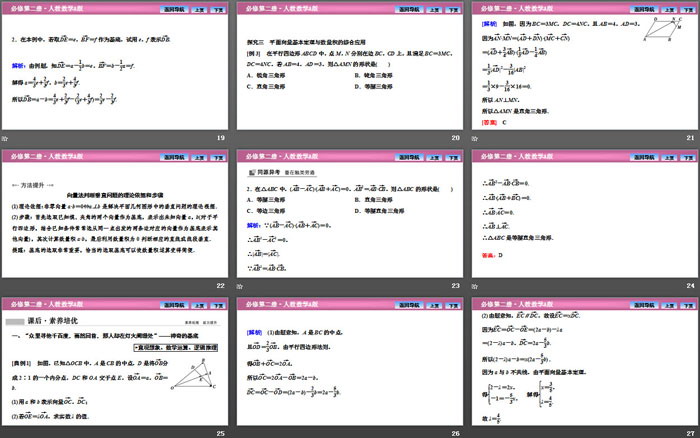Screen dimensions: 700x438
Task: Click the star icon under slide 25
Action: coord(6,432)
